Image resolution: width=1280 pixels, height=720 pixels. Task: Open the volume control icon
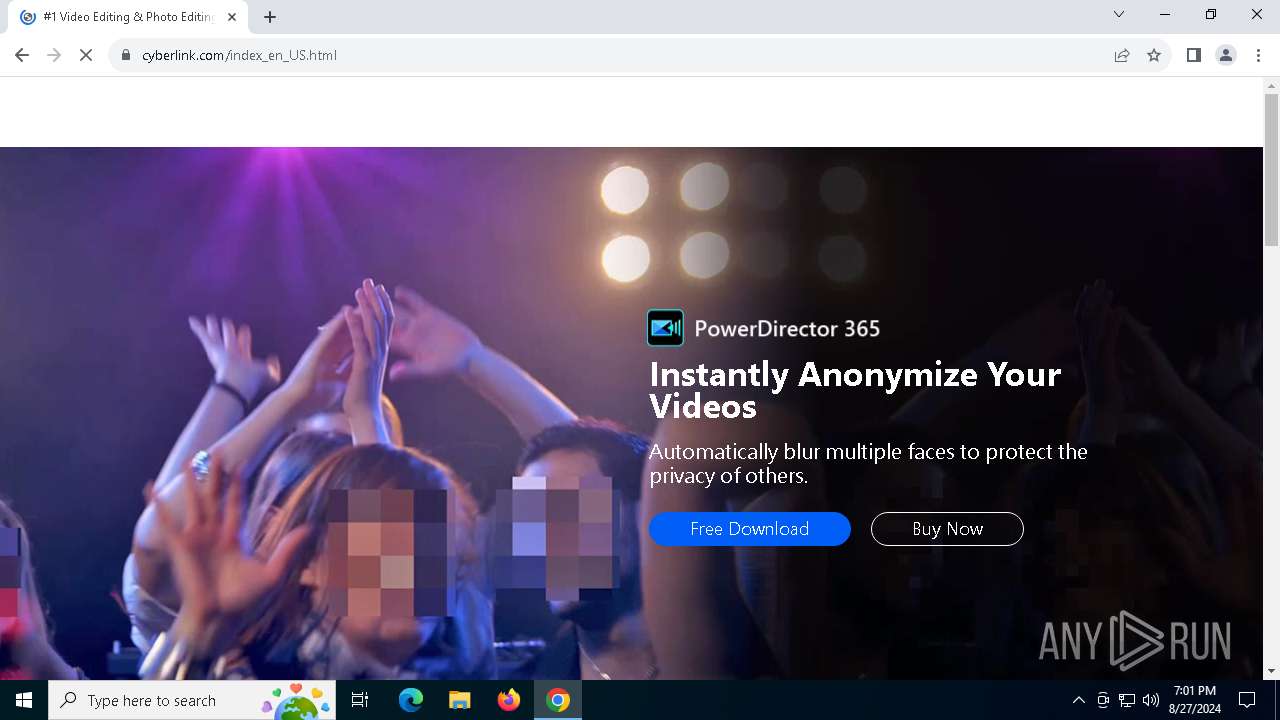tap(1151, 700)
